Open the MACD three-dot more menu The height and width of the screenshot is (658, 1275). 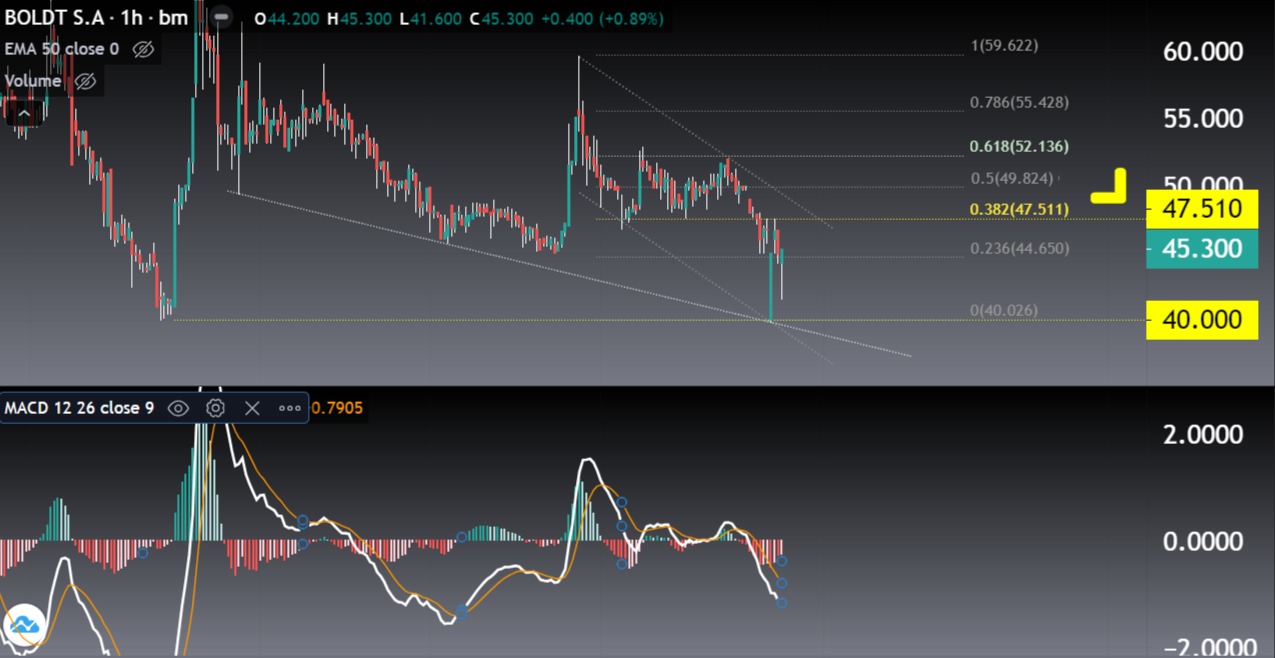(x=290, y=408)
